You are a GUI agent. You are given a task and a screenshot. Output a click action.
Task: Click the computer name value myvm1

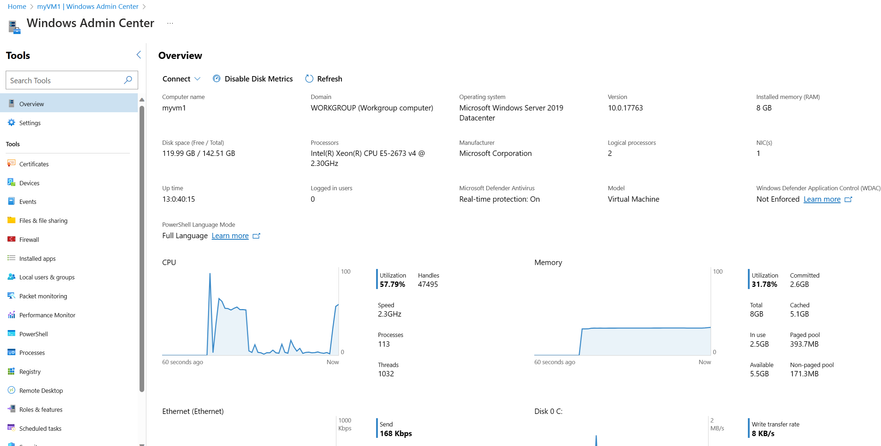pyautogui.click(x=174, y=108)
